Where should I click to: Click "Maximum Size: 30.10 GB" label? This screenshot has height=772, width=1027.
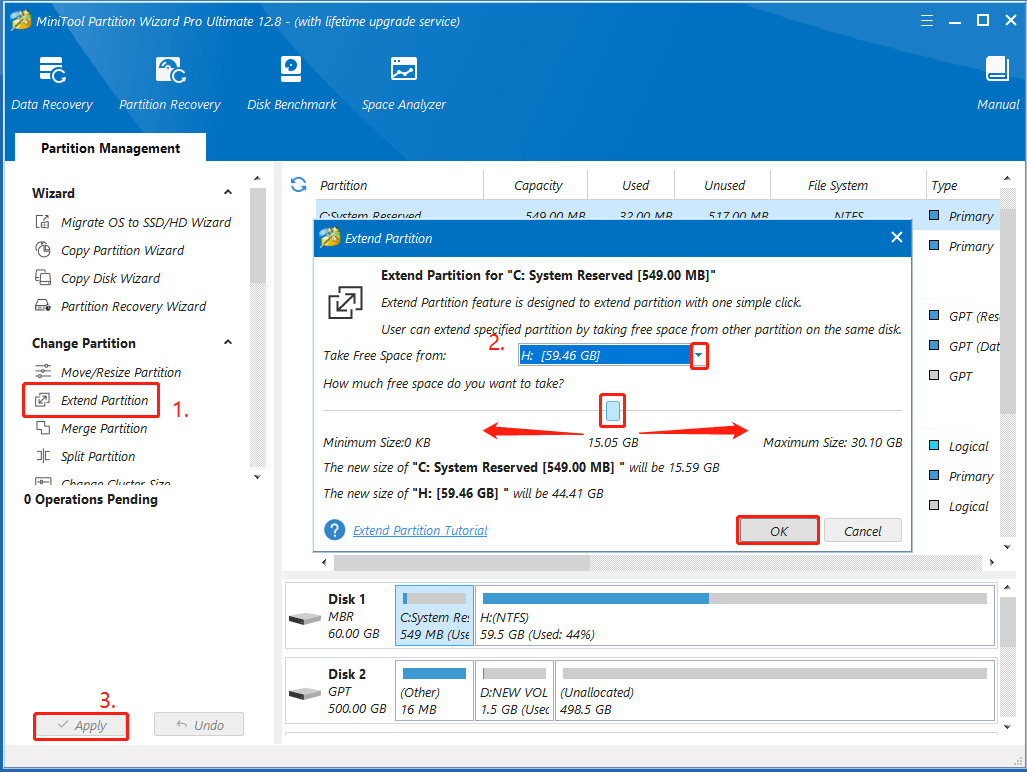click(832, 443)
